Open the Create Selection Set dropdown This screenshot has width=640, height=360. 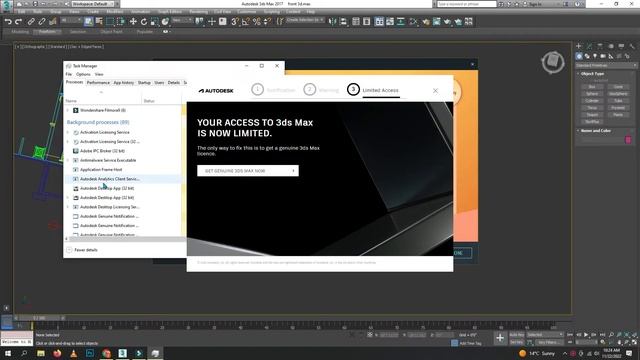(x=305, y=20)
